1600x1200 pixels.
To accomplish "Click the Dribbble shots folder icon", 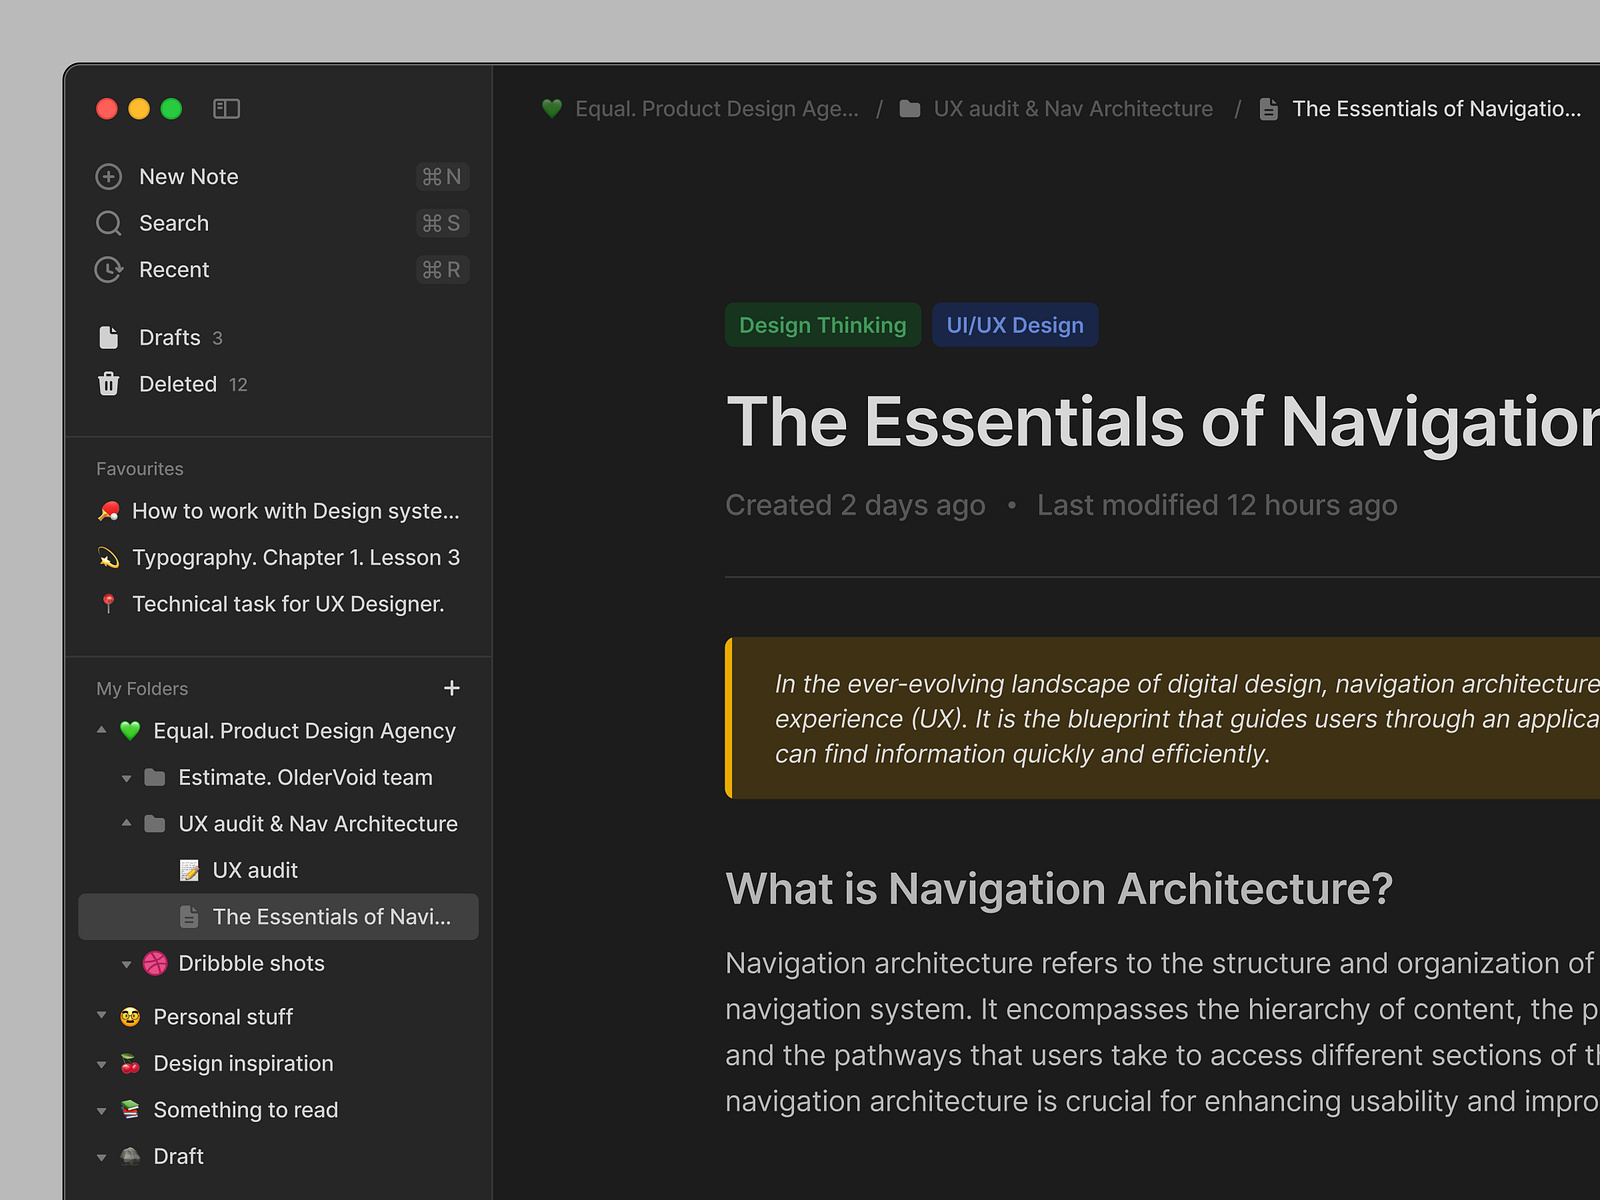I will click(x=154, y=963).
